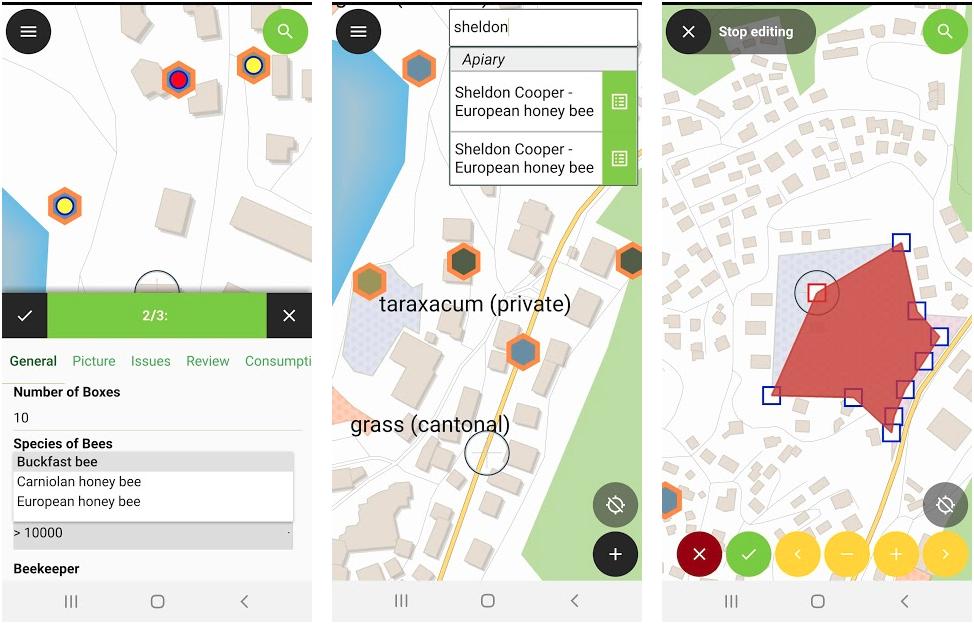Open the hamburger menu in the left screen
Image resolution: width=974 pixels, height=626 pixels.
[x=29, y=31]
